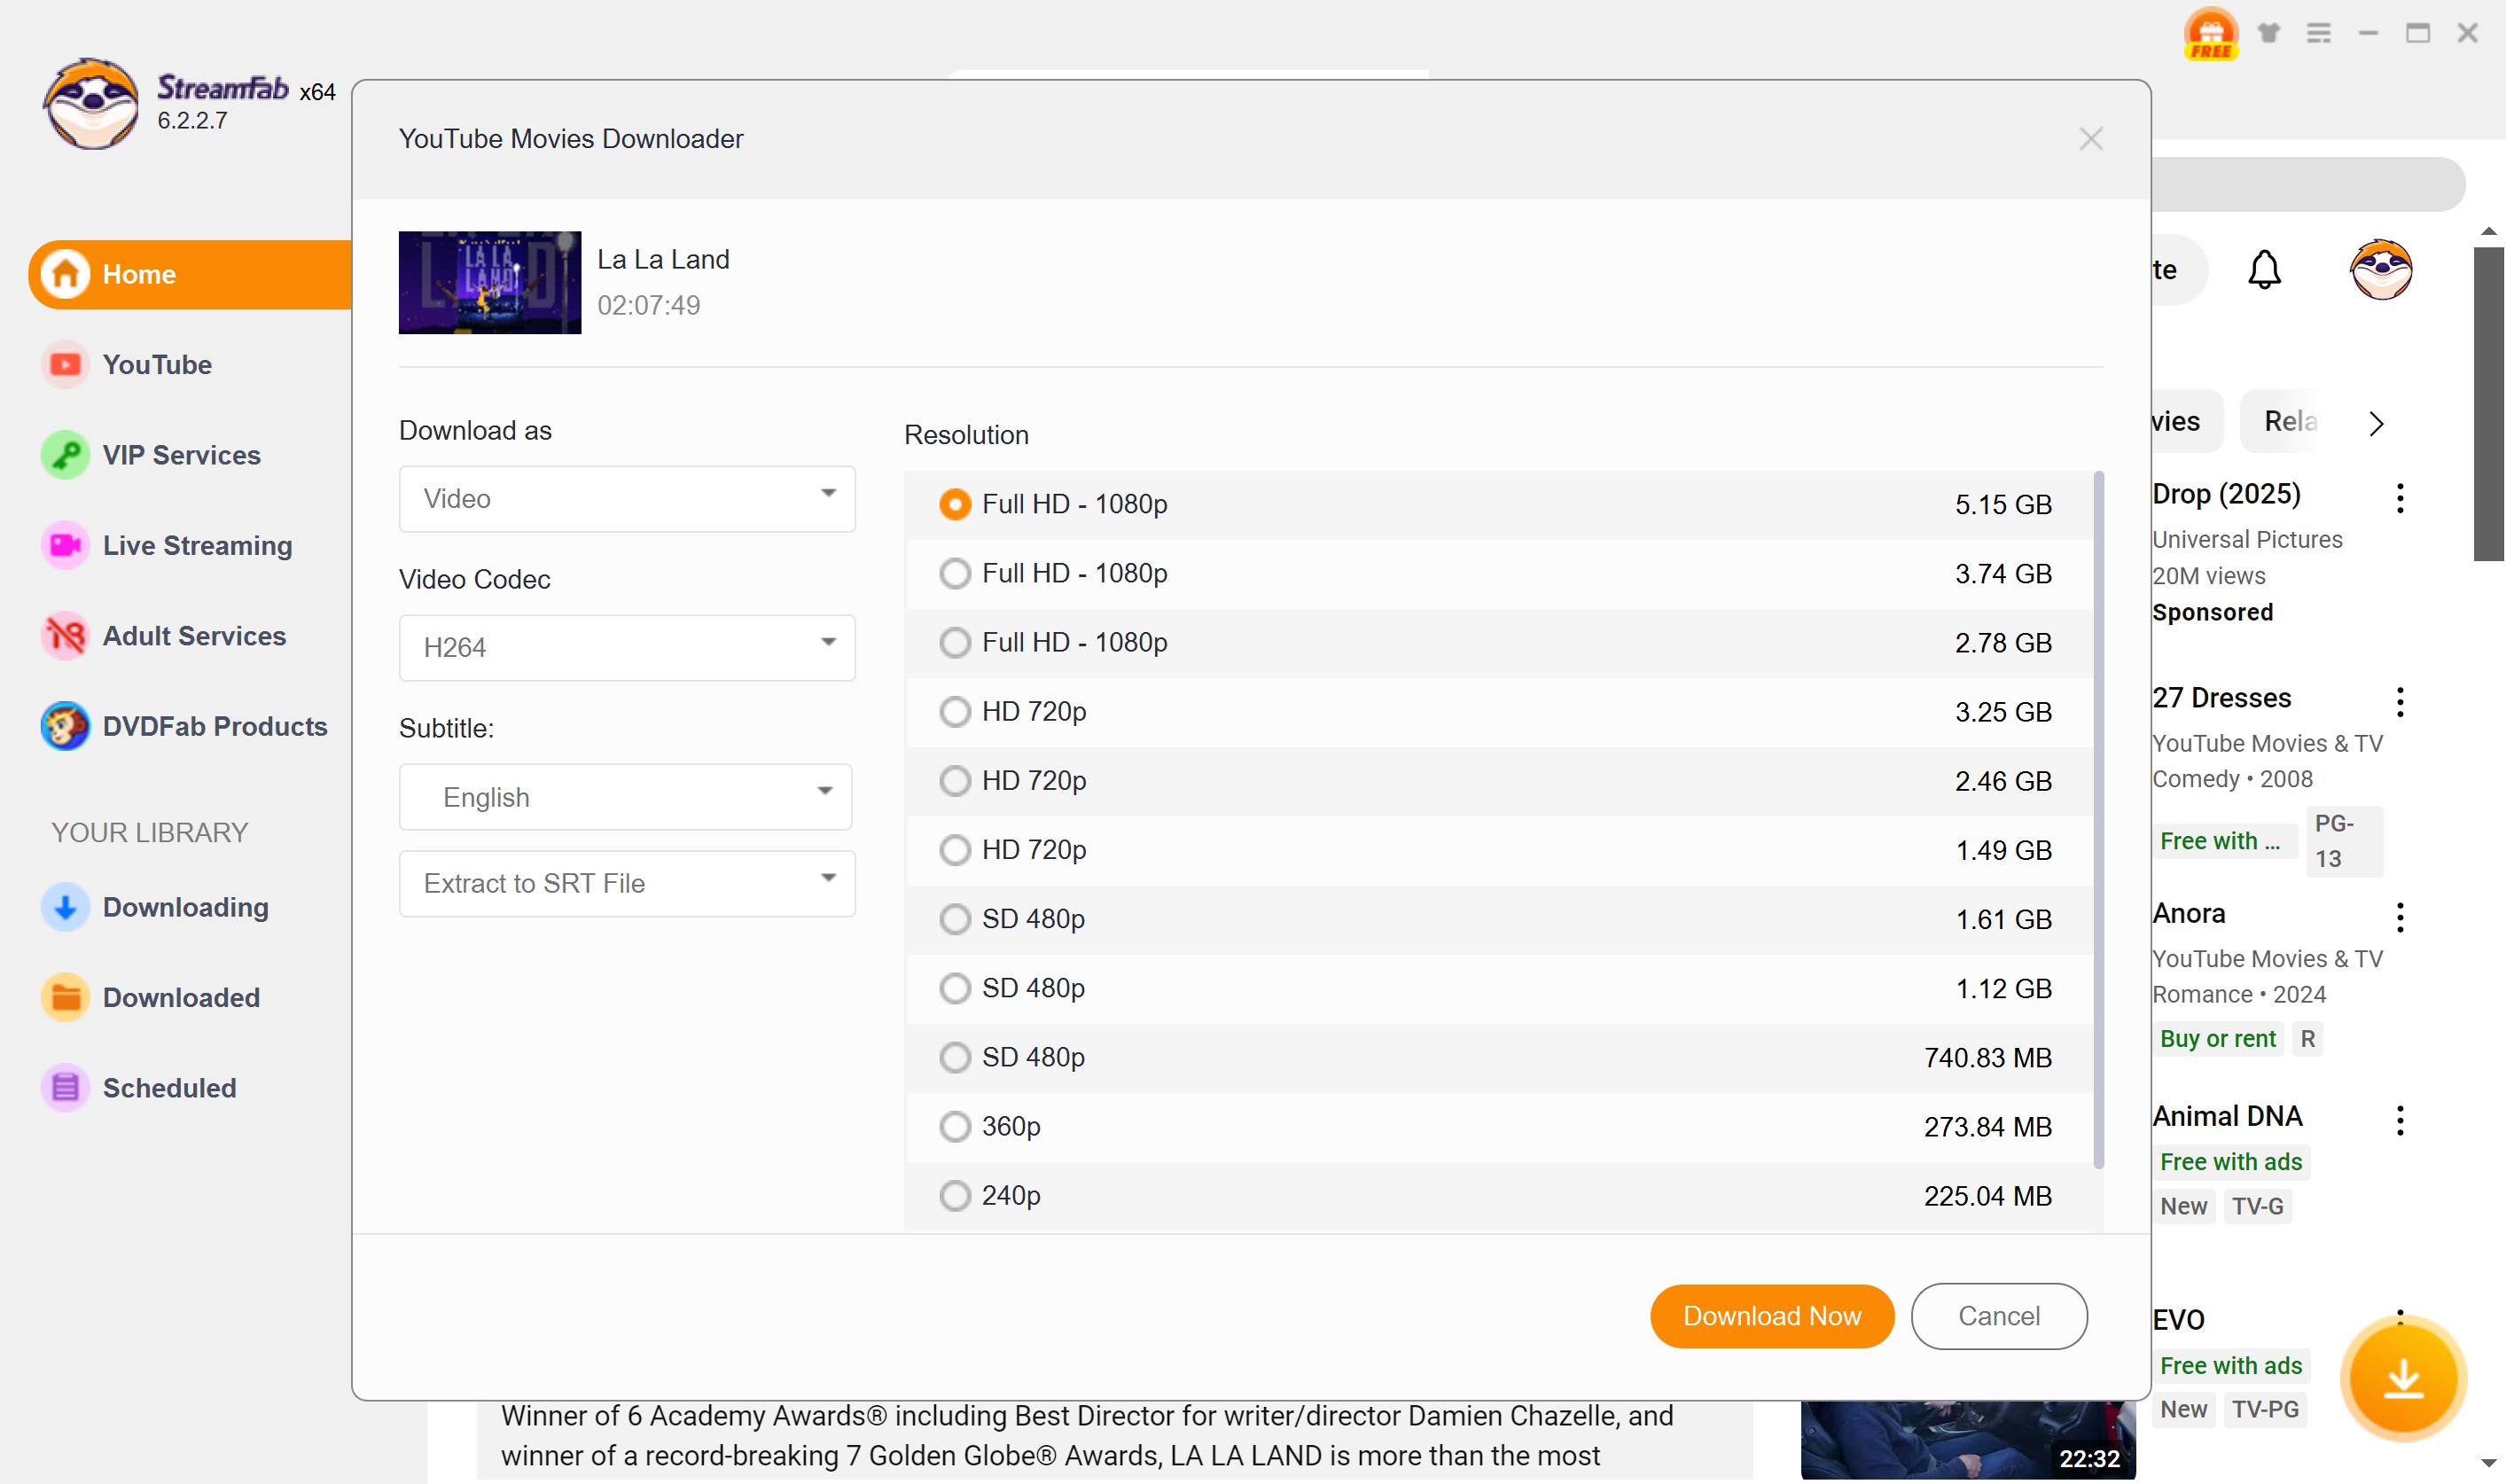Screen dimensions: 2506x1484
Task: Select the 360p 273.84 MB option
Action: (955, 1126)
